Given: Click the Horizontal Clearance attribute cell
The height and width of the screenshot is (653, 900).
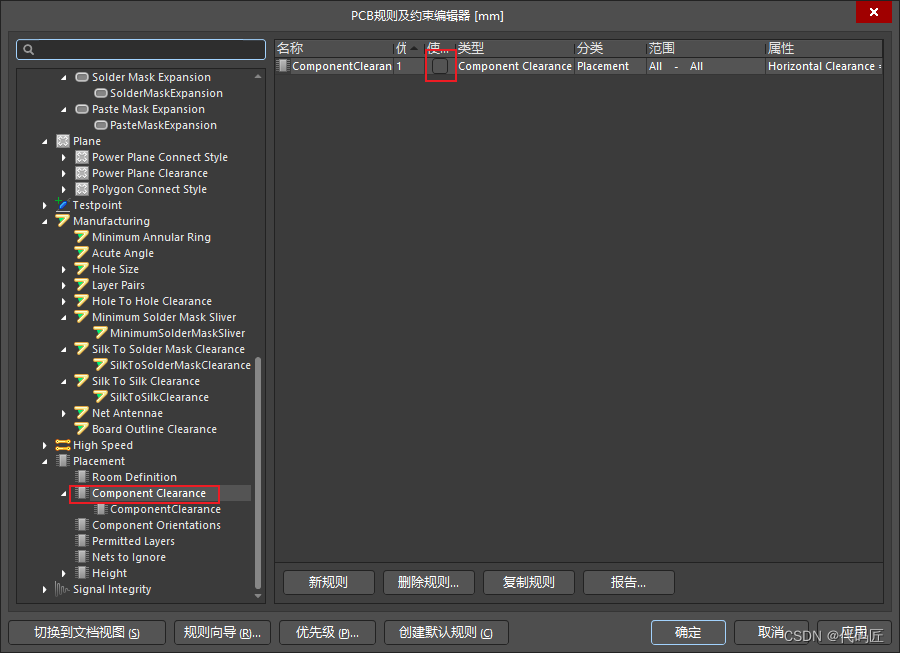Looking at the screenshot, I should [x=824, y=66].
